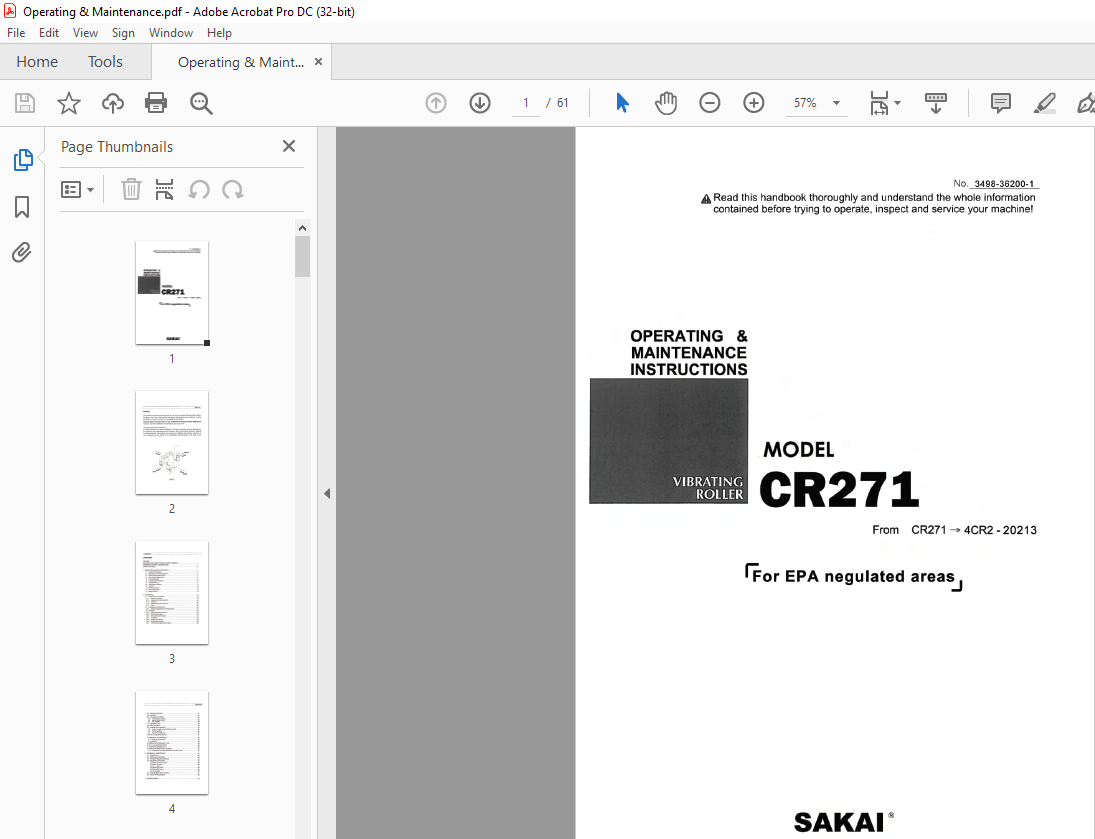Switch to the Home tab
The width and height of the screenshot is (1095, 839).
(x=37, y=61)
